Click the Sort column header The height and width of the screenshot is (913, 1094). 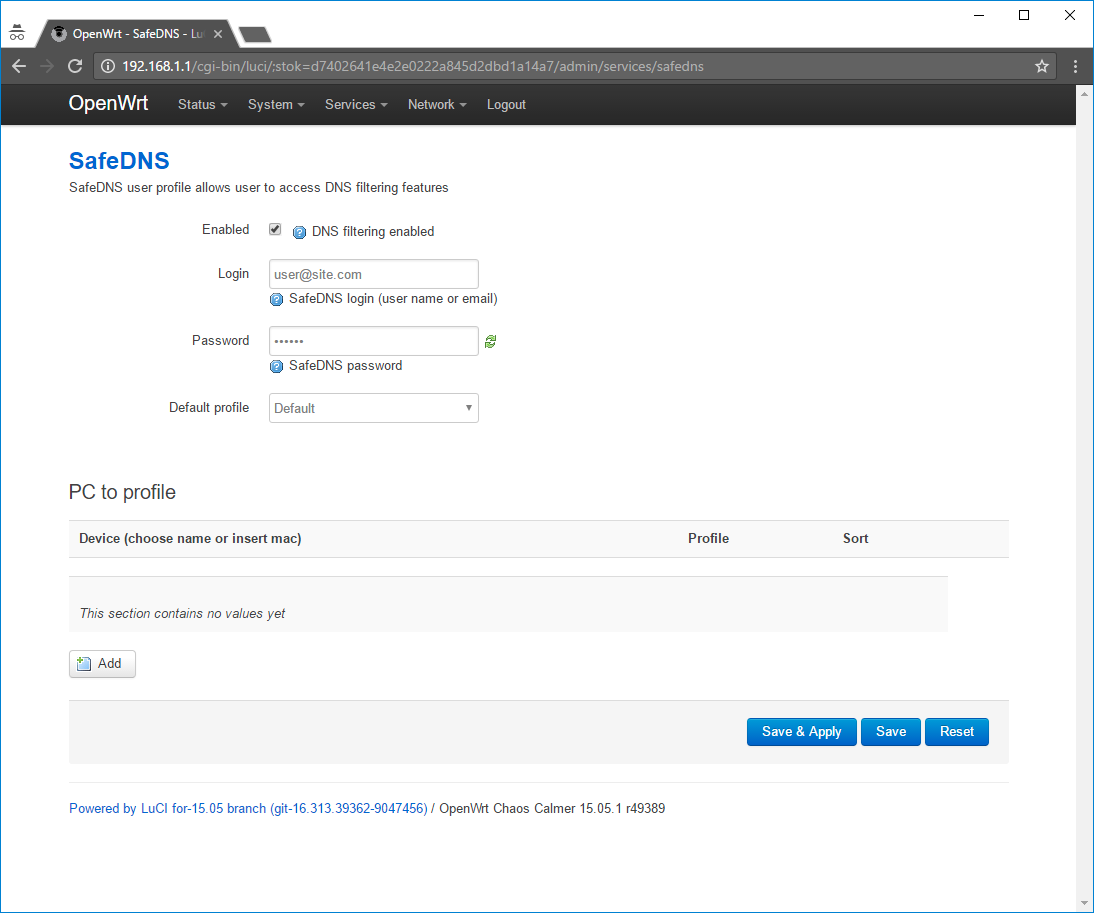(855, 538)
